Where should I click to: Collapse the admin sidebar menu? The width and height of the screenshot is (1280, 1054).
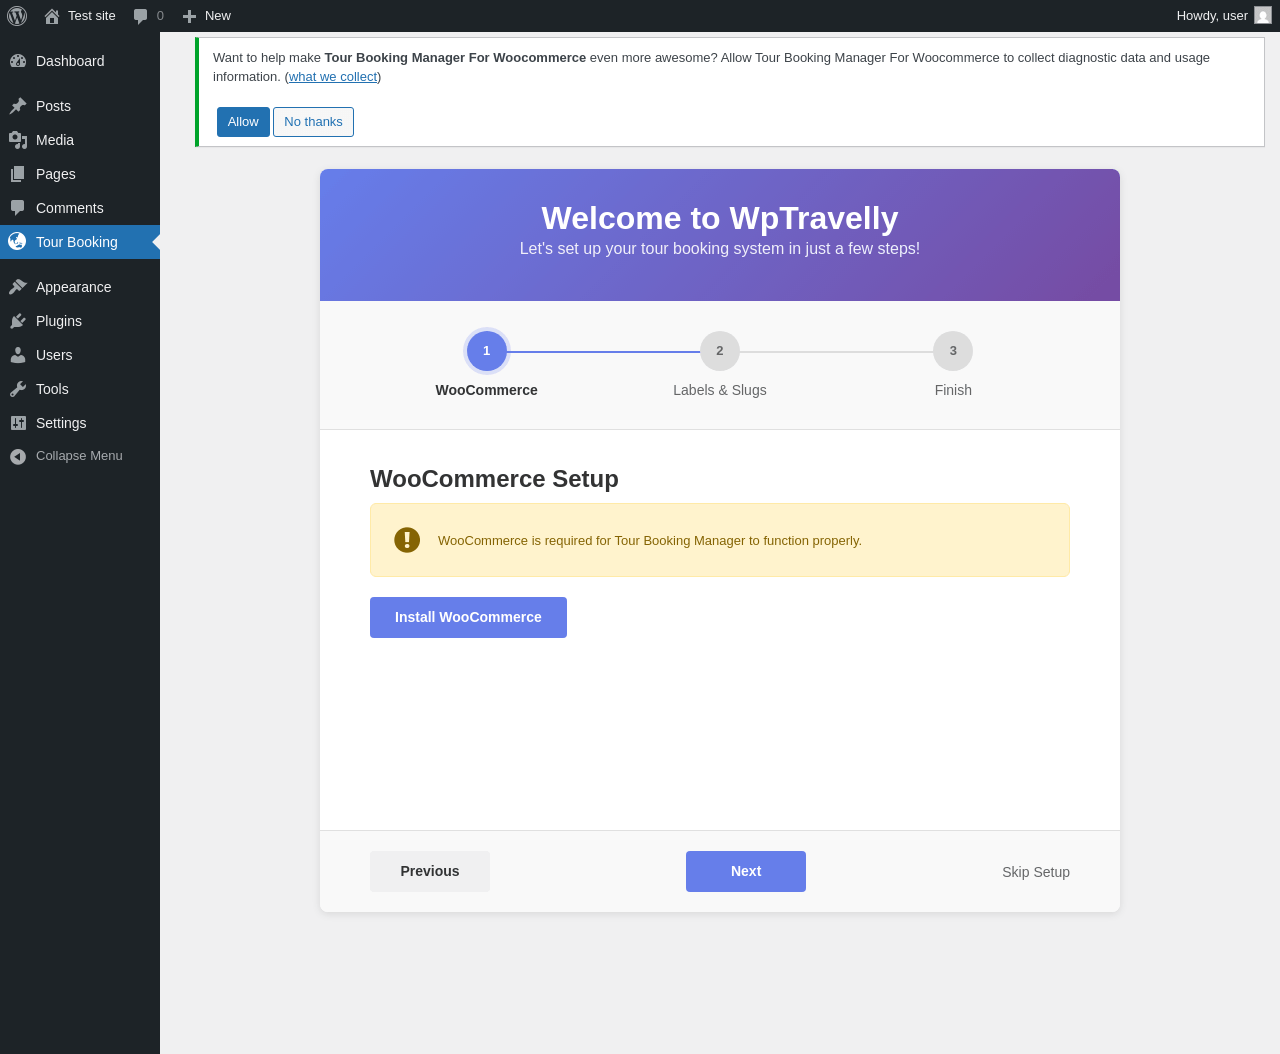point(80,456)
